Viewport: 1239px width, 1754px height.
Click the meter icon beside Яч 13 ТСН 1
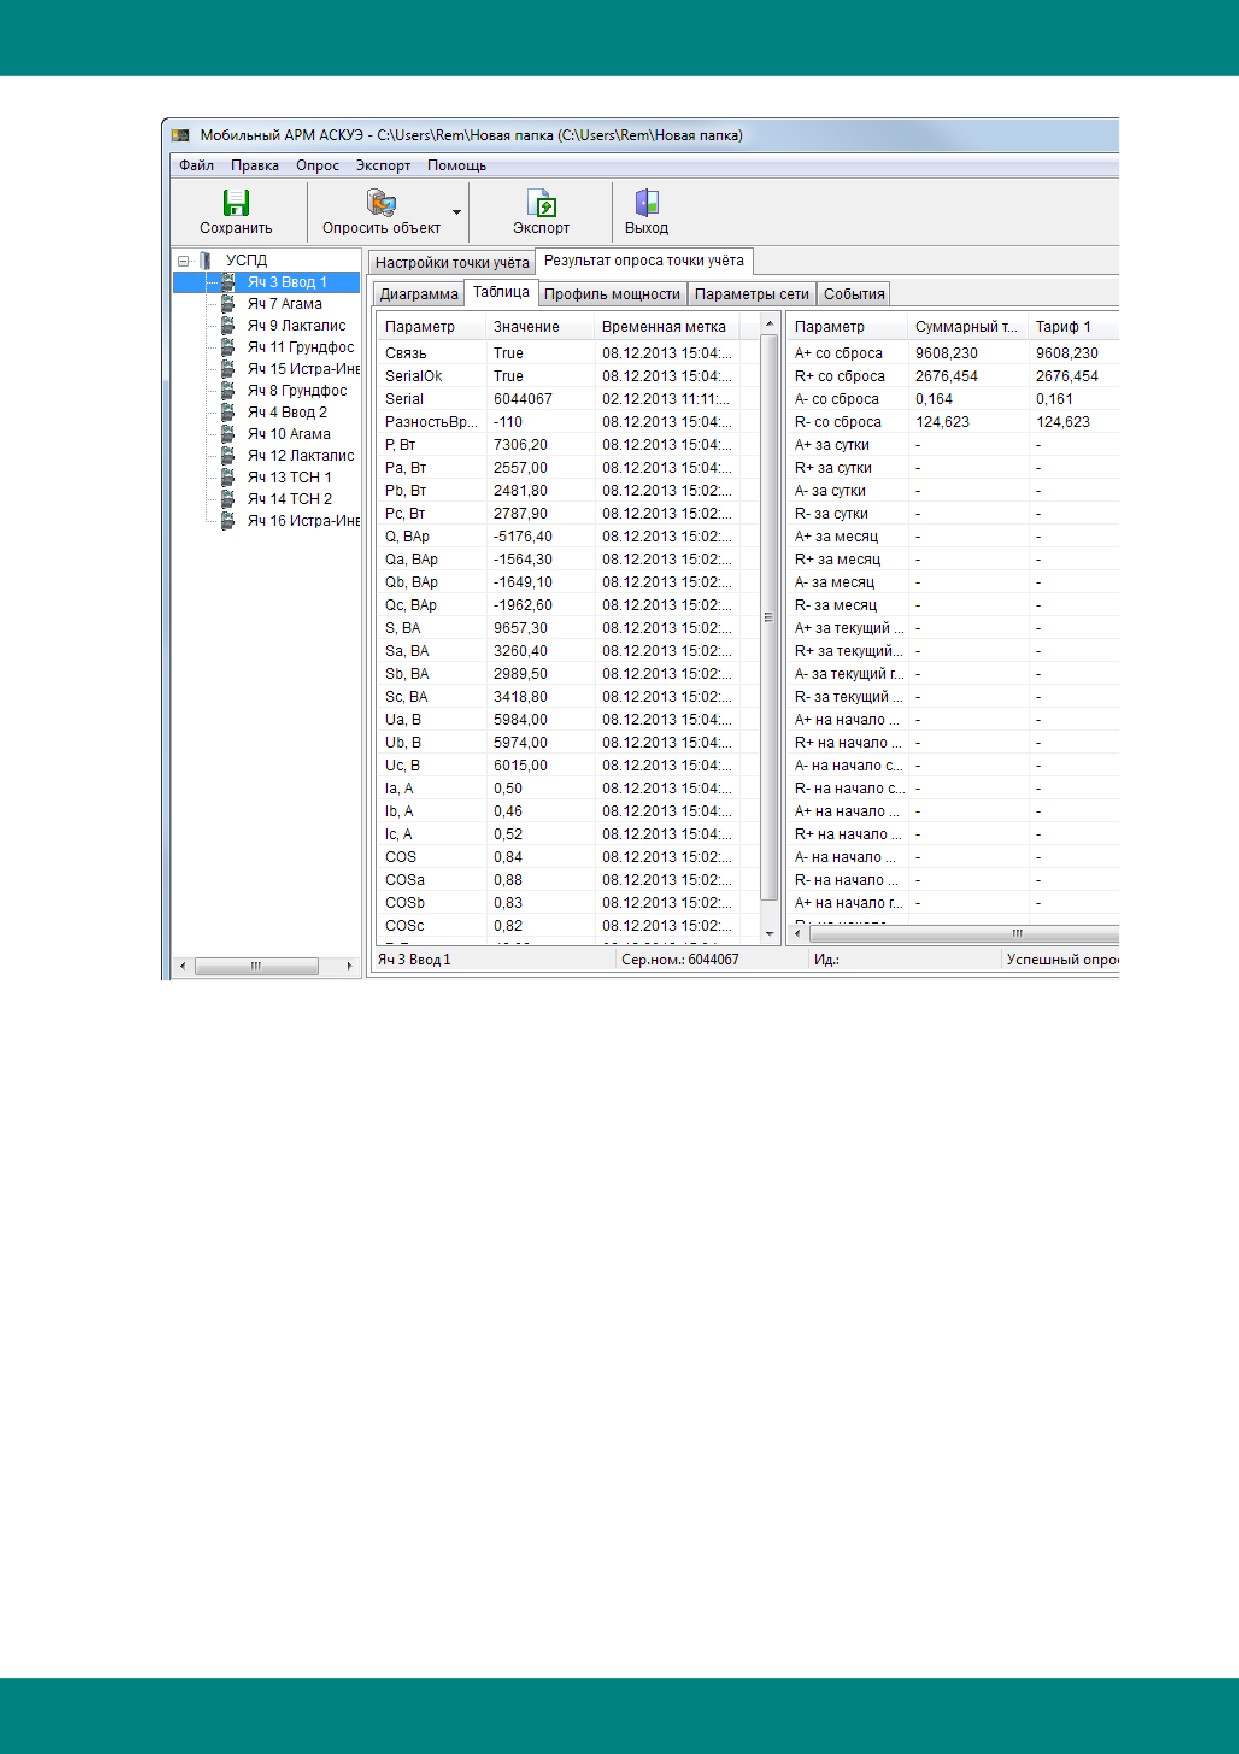228,477
